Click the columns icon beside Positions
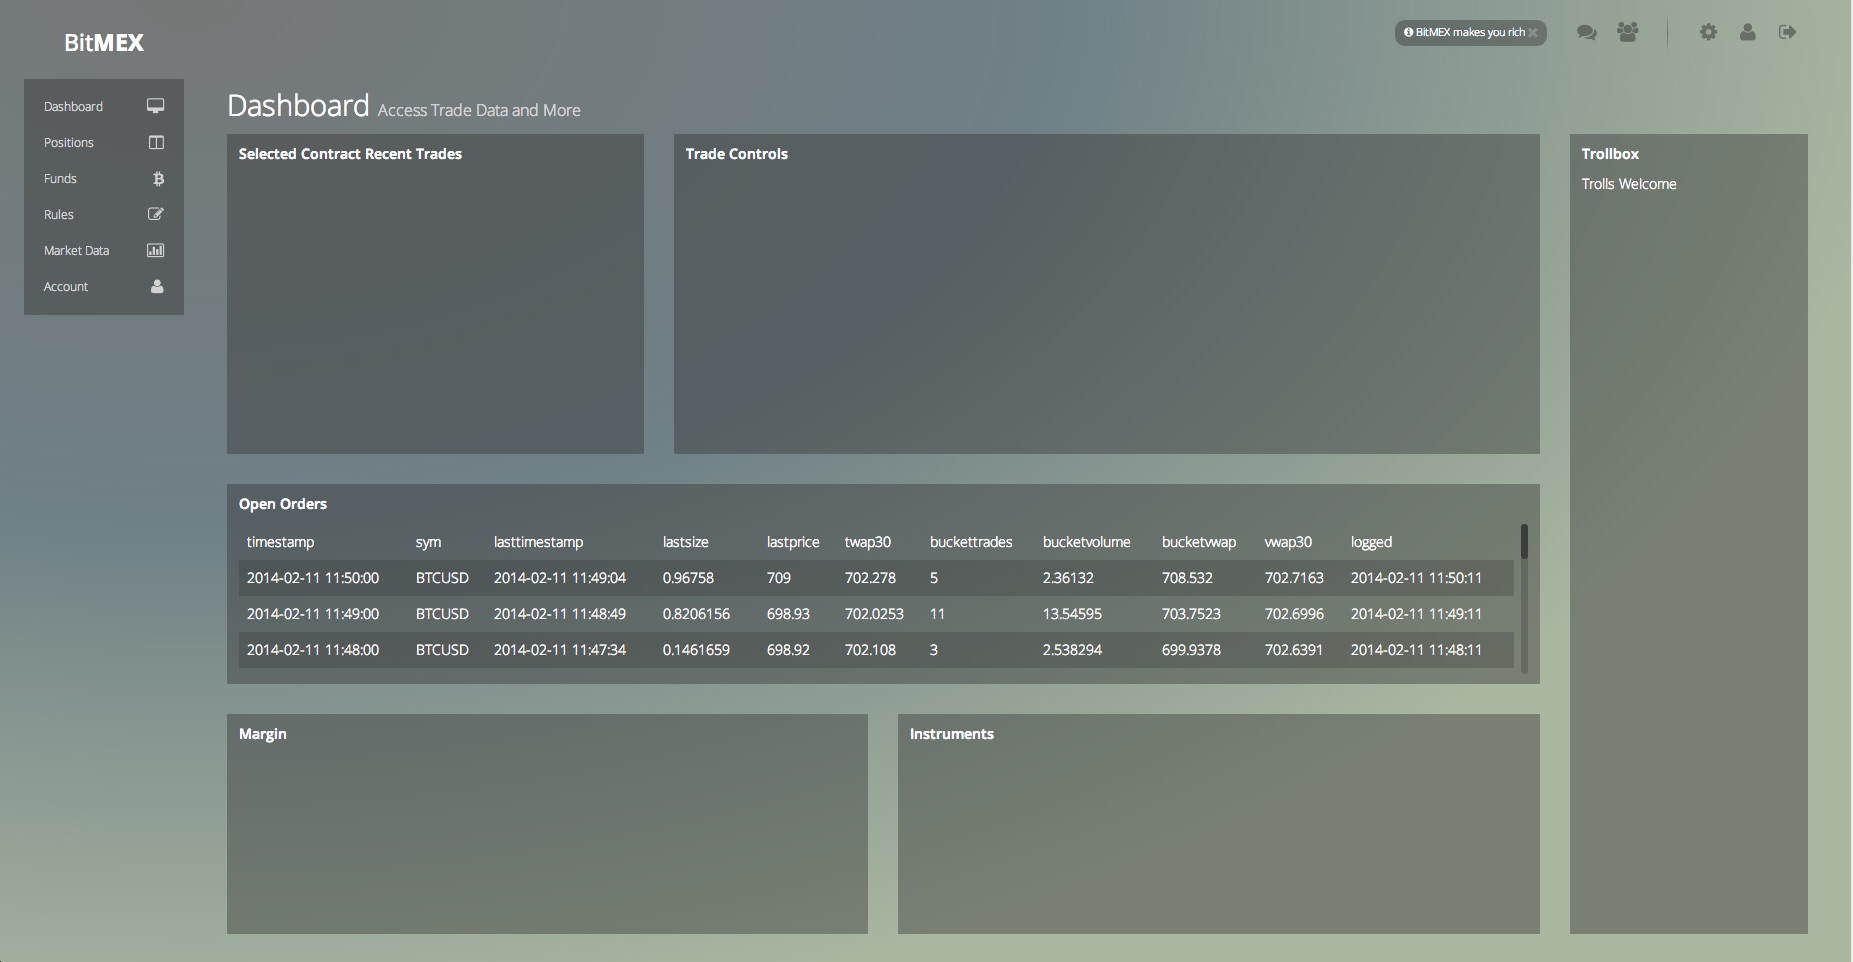This screenshot has width=1853, height=962. [156, 143]
